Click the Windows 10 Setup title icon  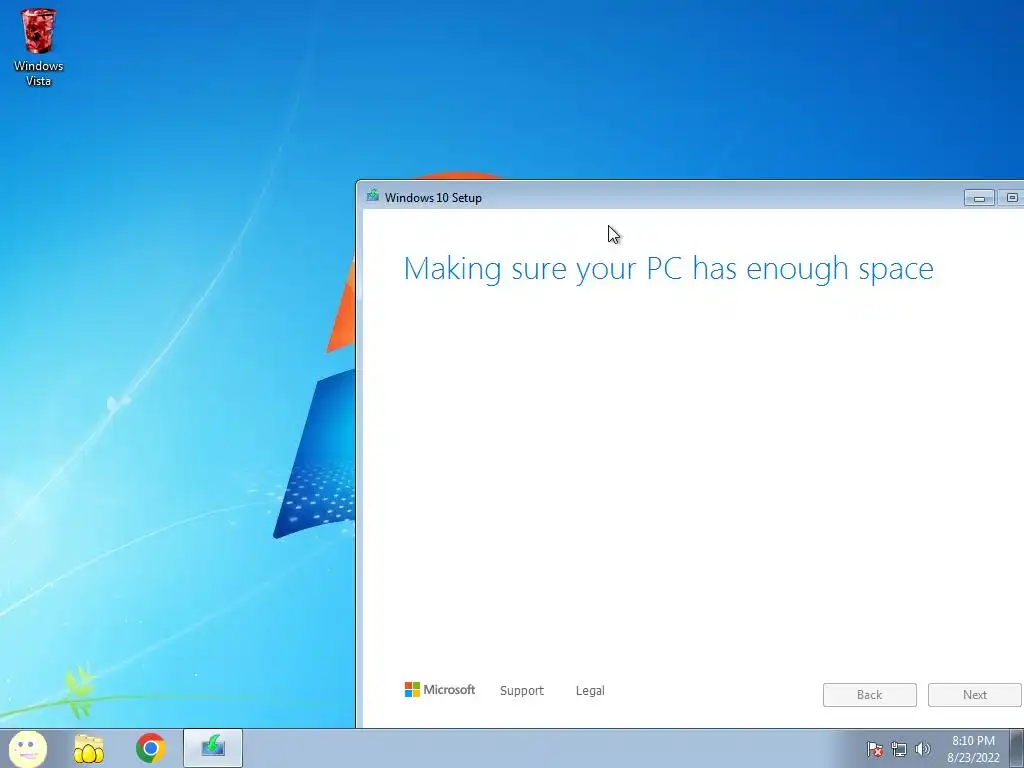click(x=373, y=195)
